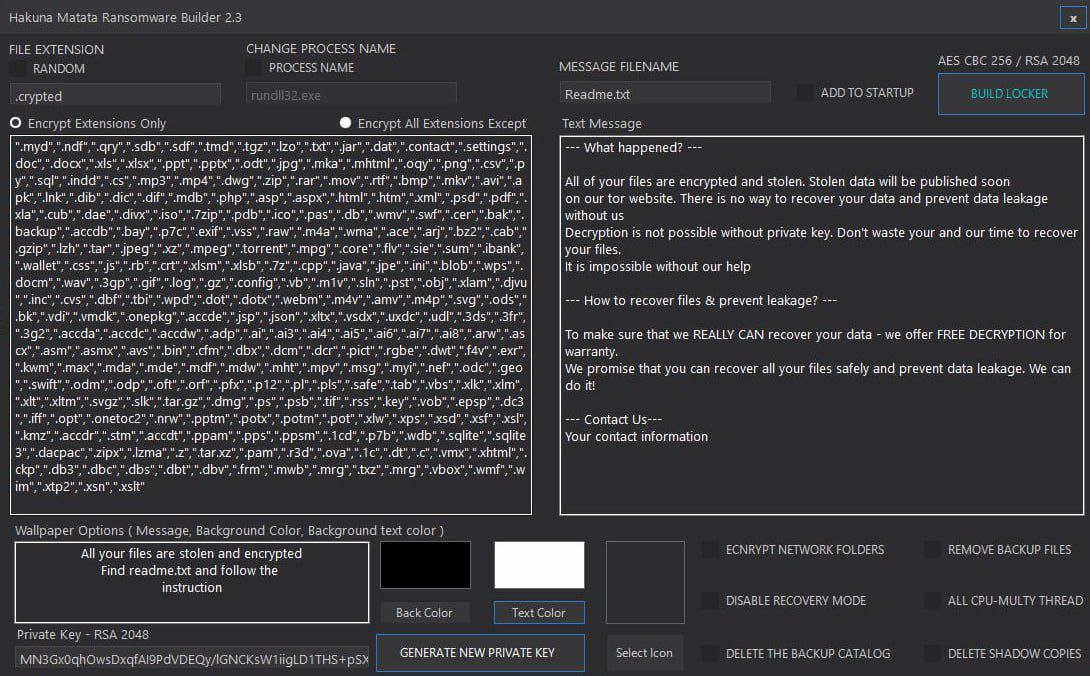Enable the PROCESS NAME checkbox

[254, 67]
